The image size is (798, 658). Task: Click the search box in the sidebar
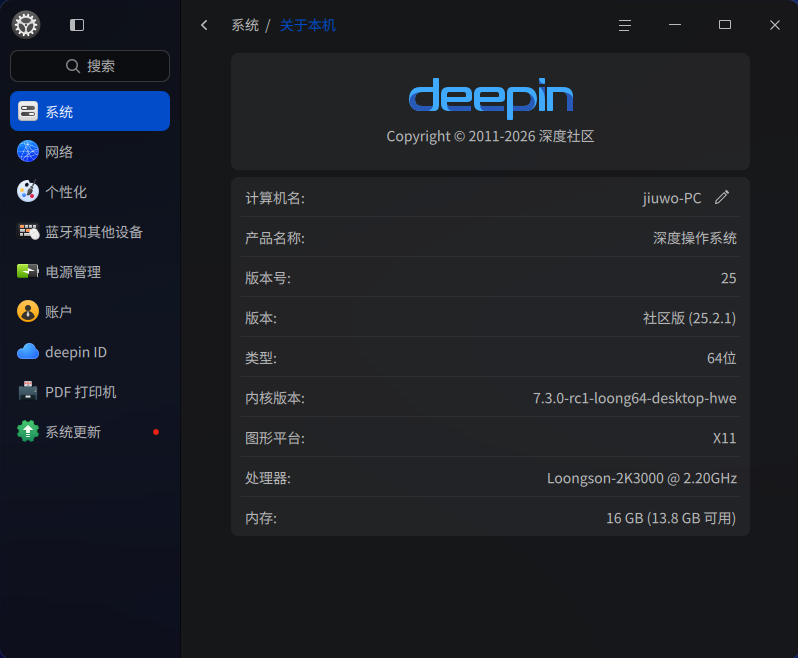click(x=90, y=66)
